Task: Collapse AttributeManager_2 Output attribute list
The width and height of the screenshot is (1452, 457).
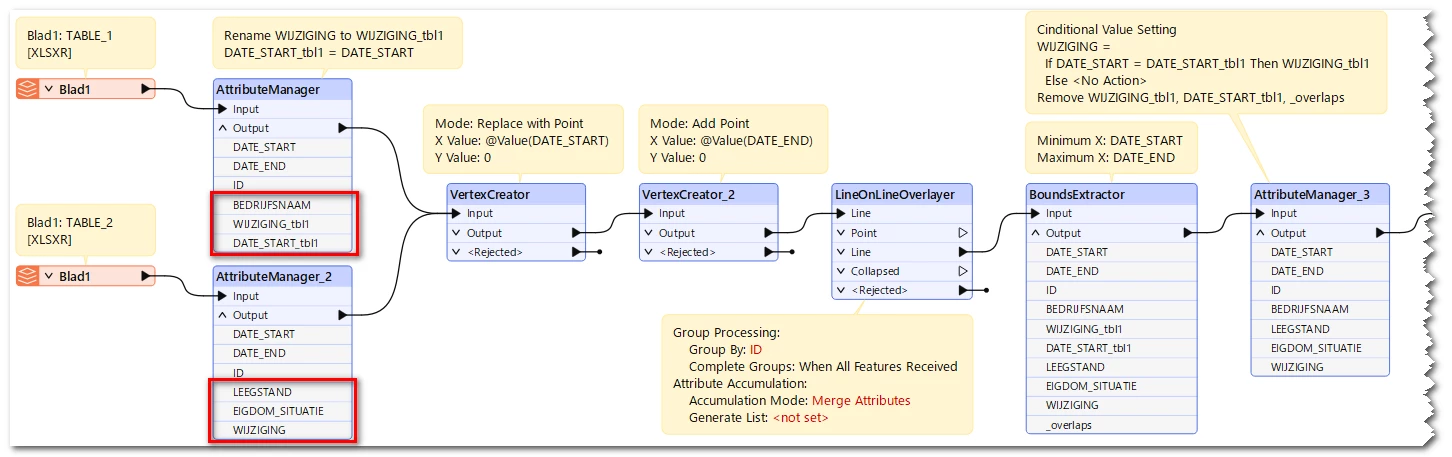Action: (x=222, y=315)
